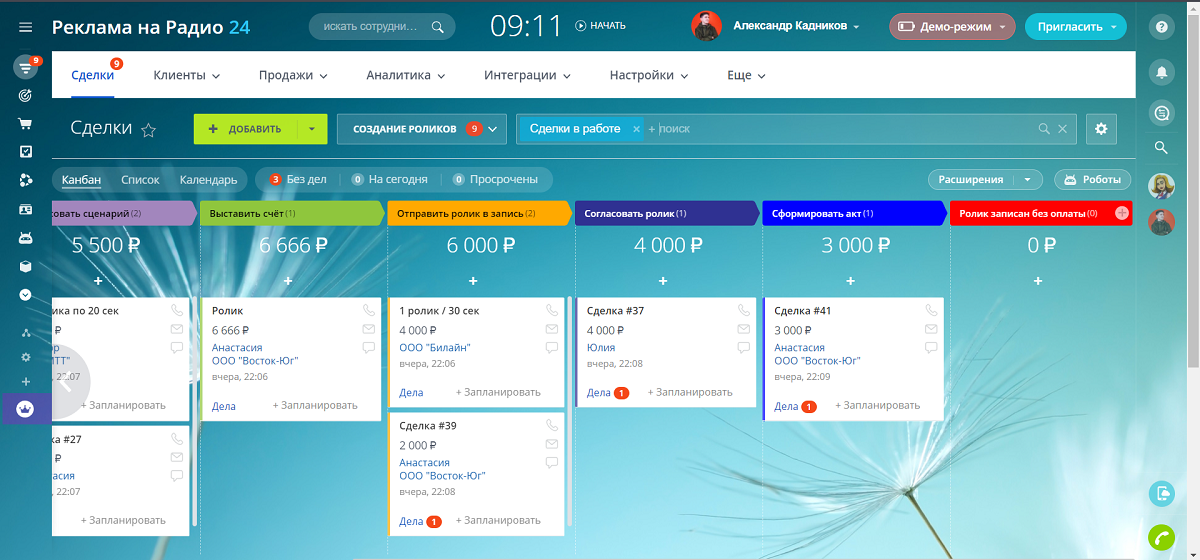Image resolution: width=1200 pixels, height=560 pixels.
Task: Start the workday with НАЧАТЬ
Action: pos(600,26)
